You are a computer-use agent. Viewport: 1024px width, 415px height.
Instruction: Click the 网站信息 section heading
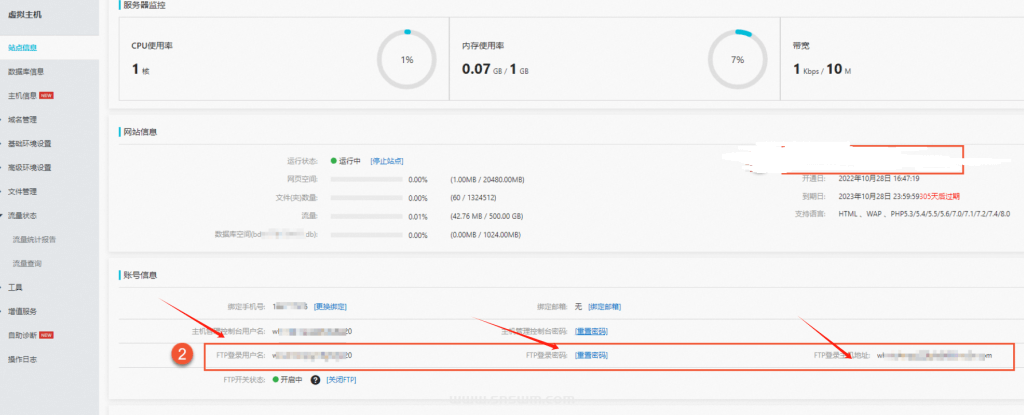[140, 132]
